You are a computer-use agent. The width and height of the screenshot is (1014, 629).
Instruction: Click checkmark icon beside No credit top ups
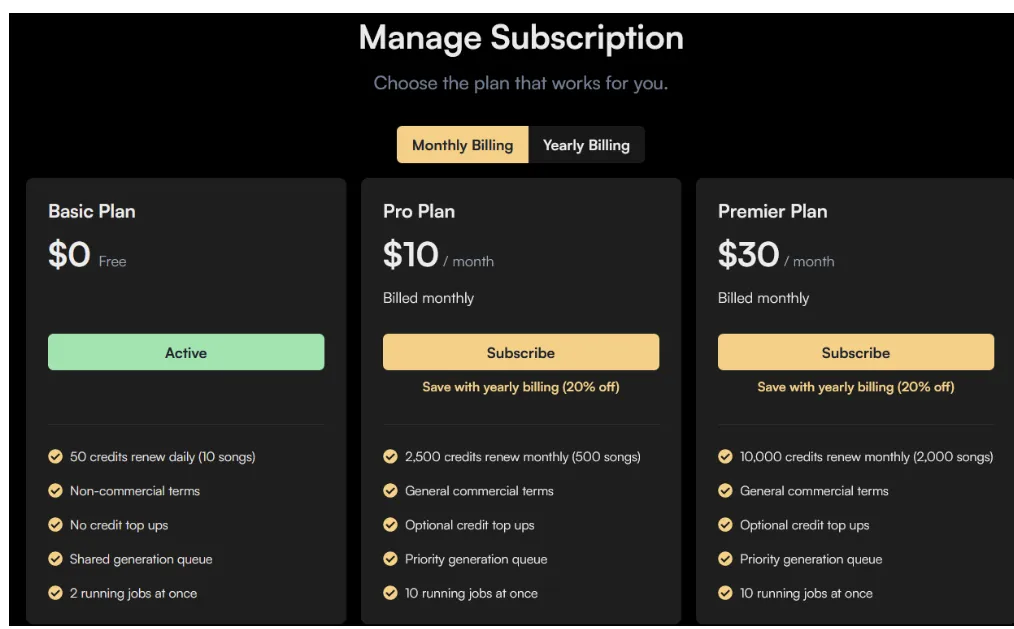click(56, 525)
